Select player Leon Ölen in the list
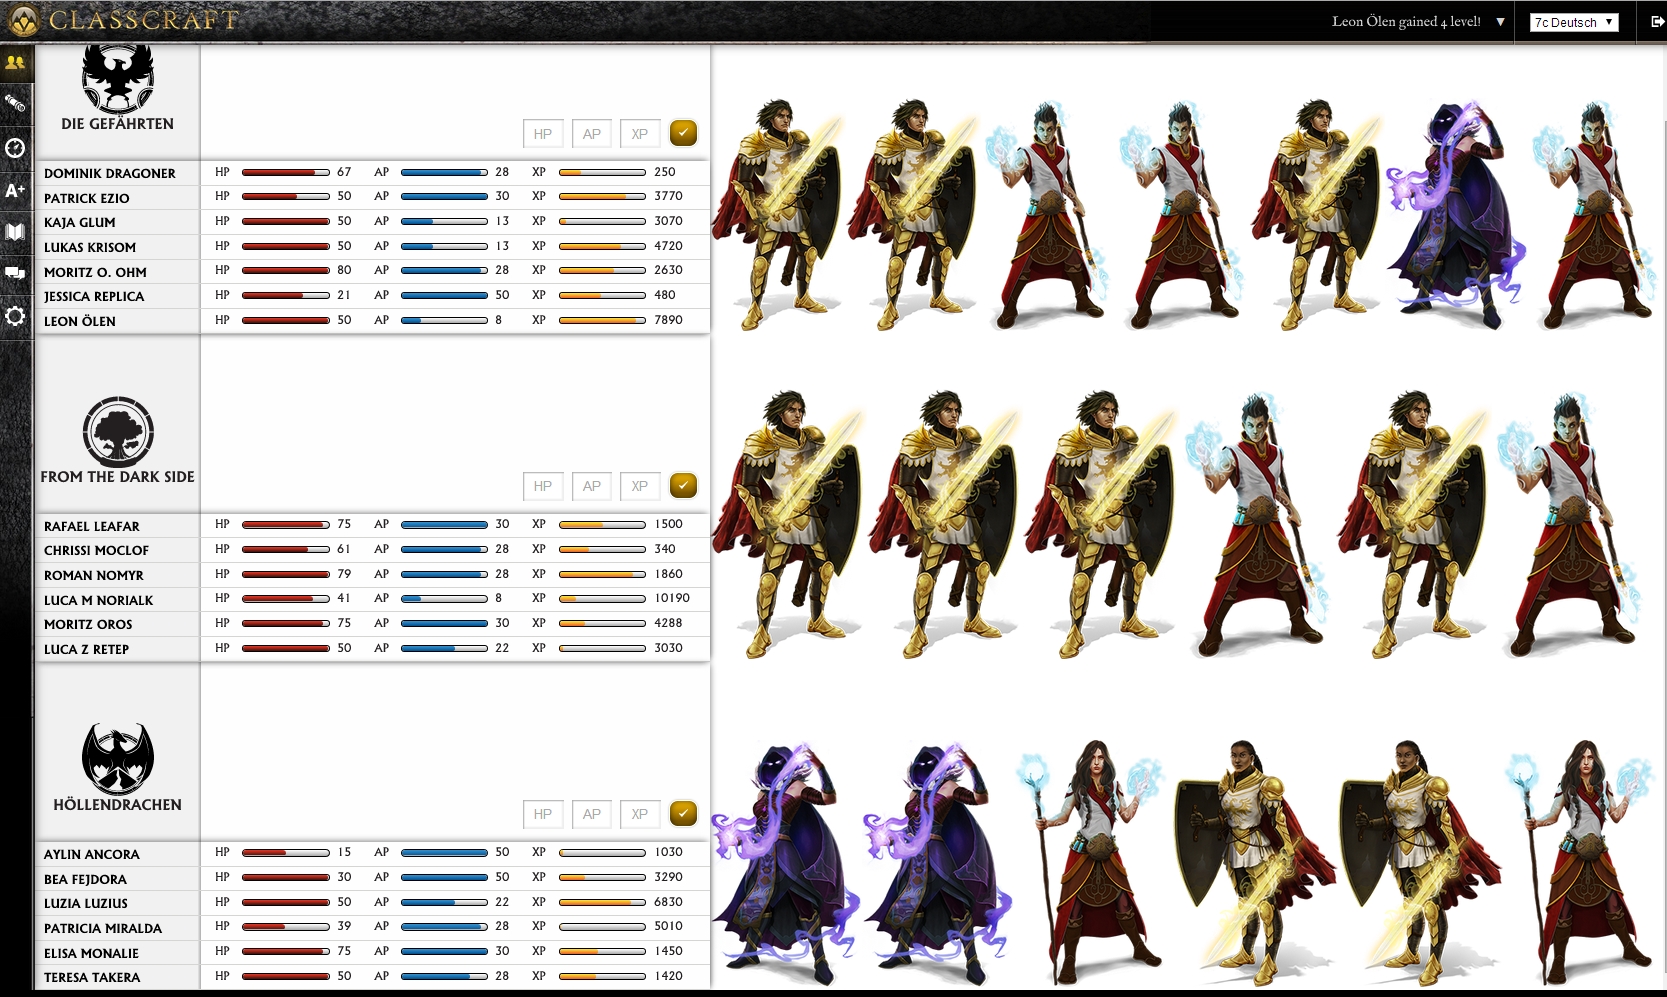The image size is (1667, 997). point(80,321)
